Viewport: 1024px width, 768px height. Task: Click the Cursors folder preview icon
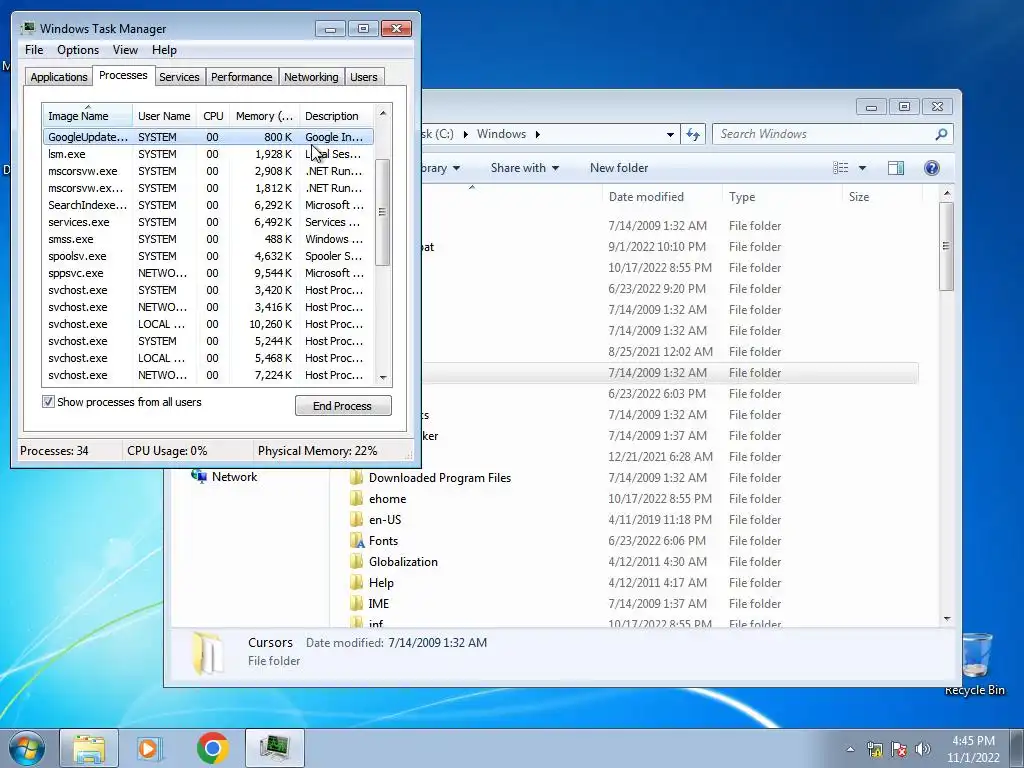click(207, 652)
